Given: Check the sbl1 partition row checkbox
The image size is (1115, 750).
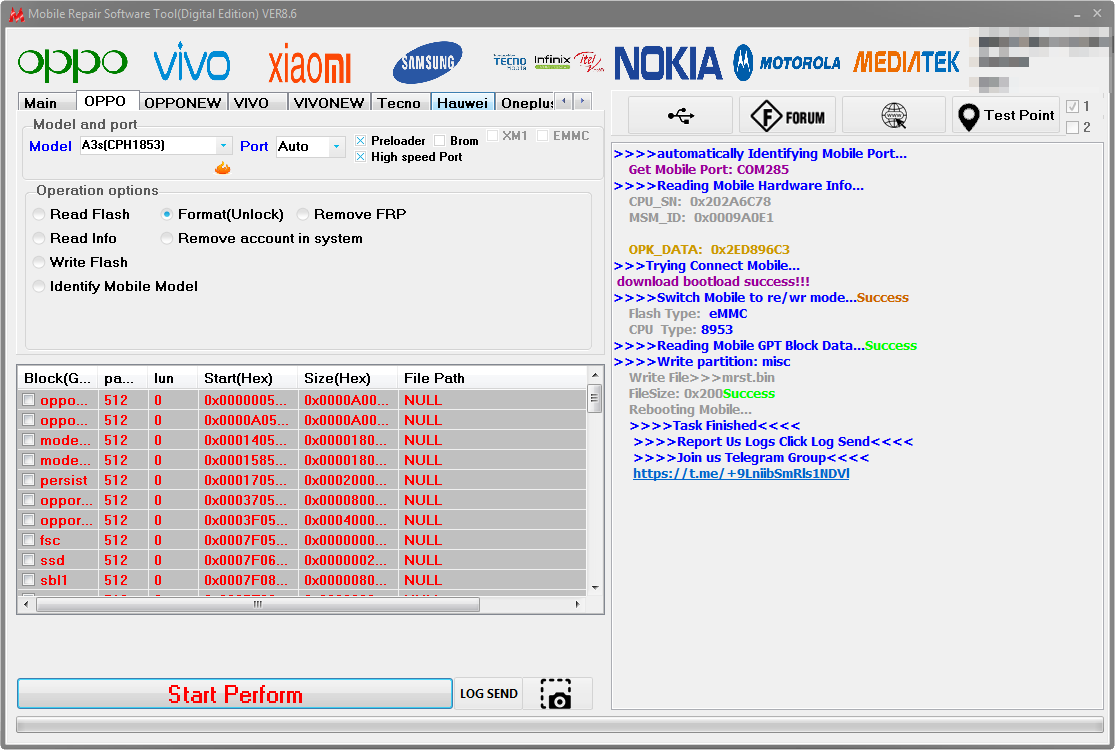Looking at the screenshot, I should (x=28, y=579).
